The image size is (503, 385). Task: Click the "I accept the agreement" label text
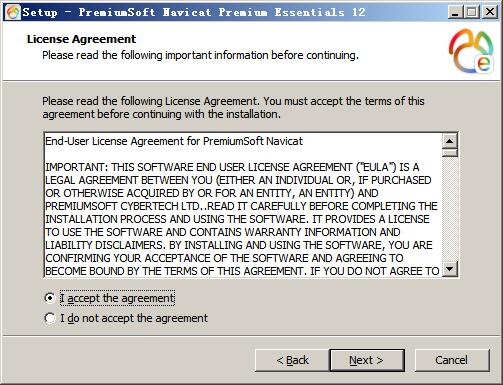pyautogui.click(x=117, y=298)
